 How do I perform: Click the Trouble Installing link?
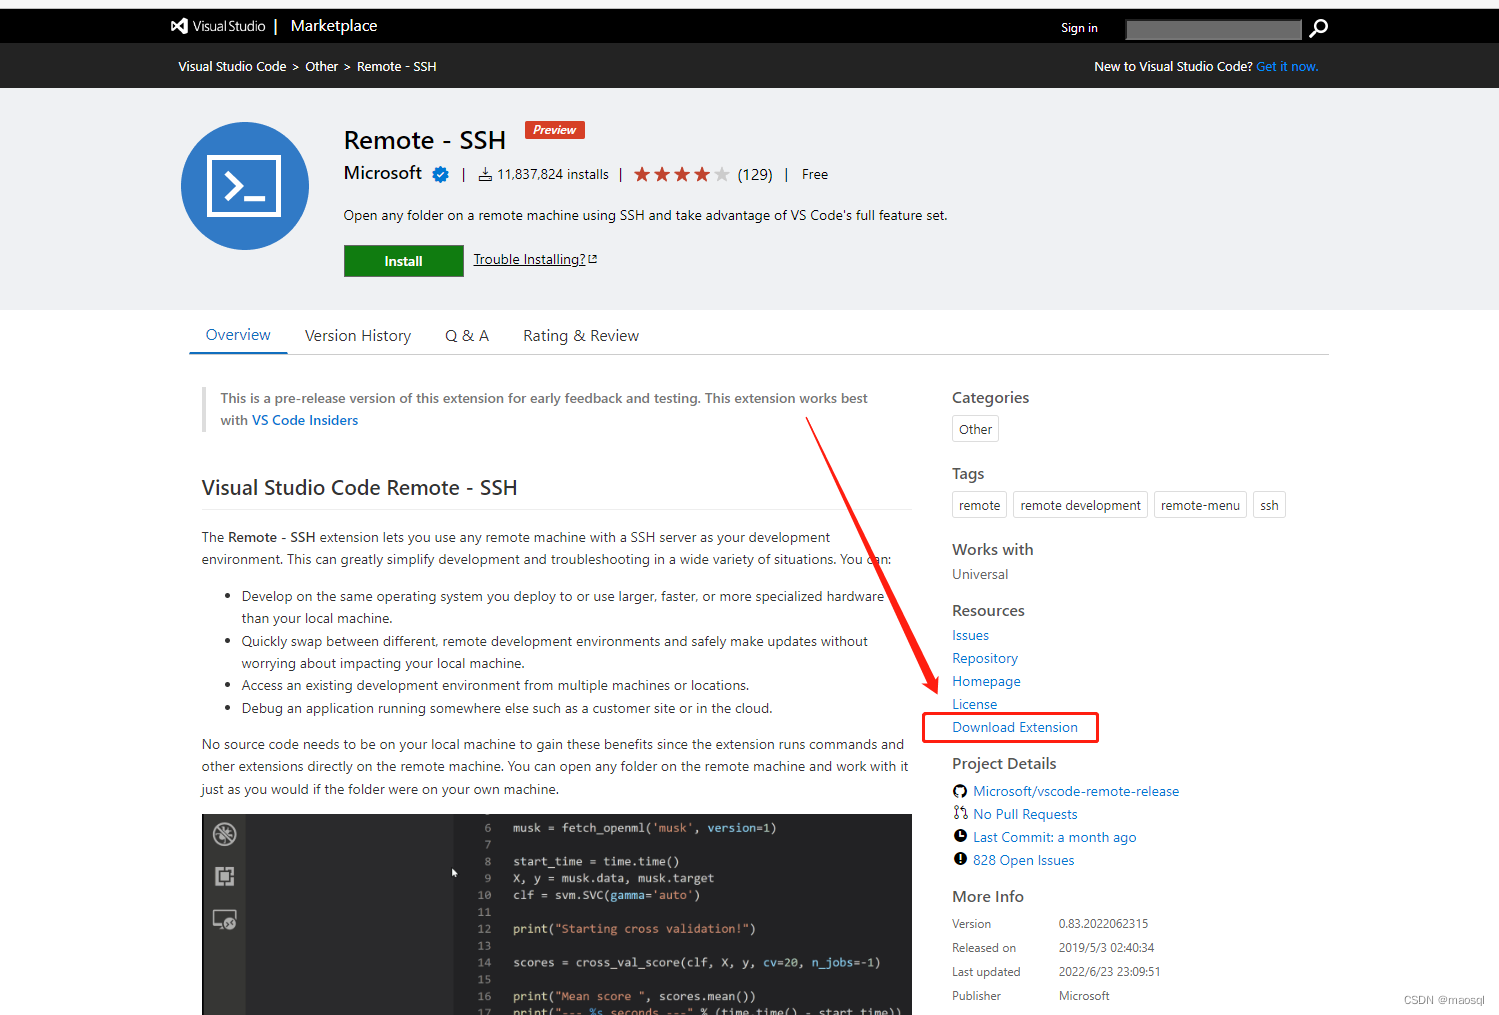click(529, 258)
